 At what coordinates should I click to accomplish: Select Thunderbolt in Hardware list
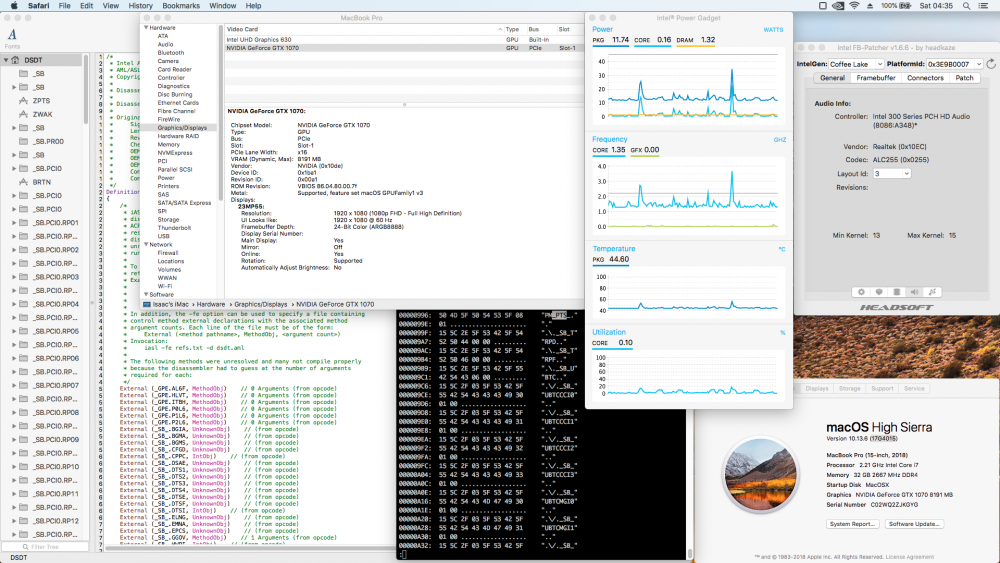point(174,228)
